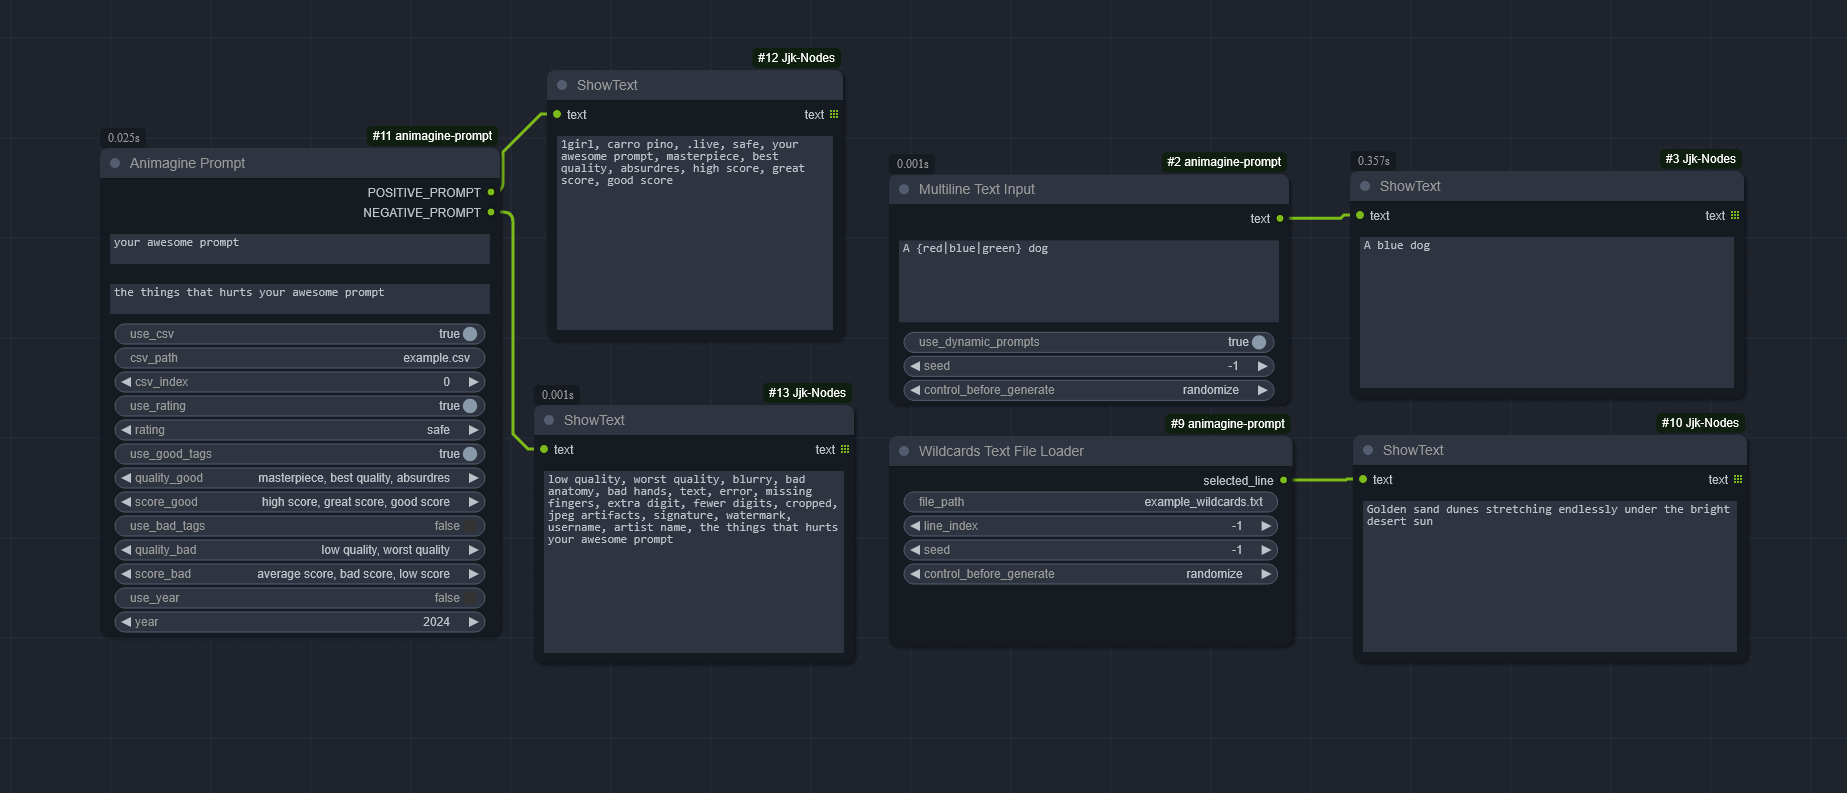Click the 'A {red|blue|green} dog' text box
The width and height of the screenshot is (1847, 793).
(1089, 281)
